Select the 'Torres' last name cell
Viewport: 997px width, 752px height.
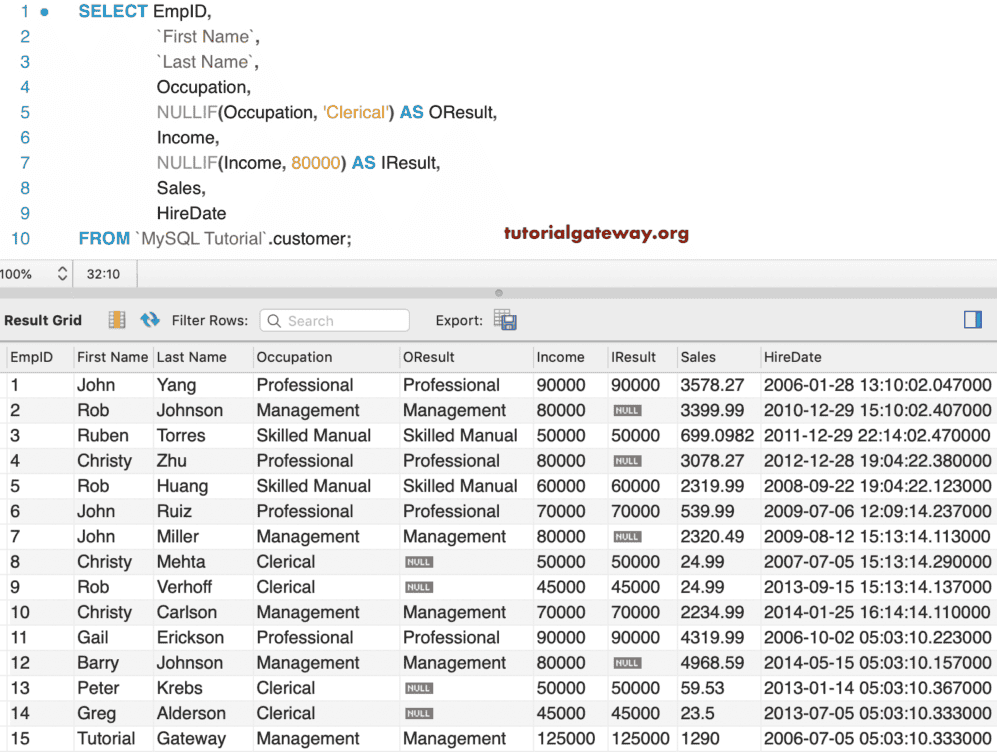181,435
